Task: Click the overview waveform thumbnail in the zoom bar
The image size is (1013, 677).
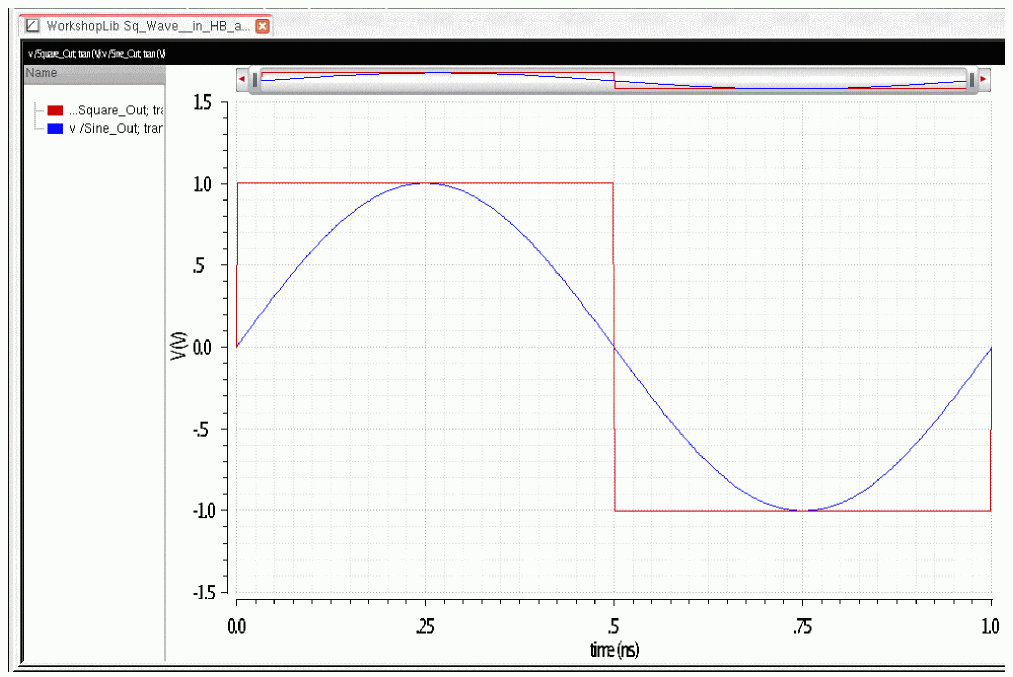Action: point(613,80)
